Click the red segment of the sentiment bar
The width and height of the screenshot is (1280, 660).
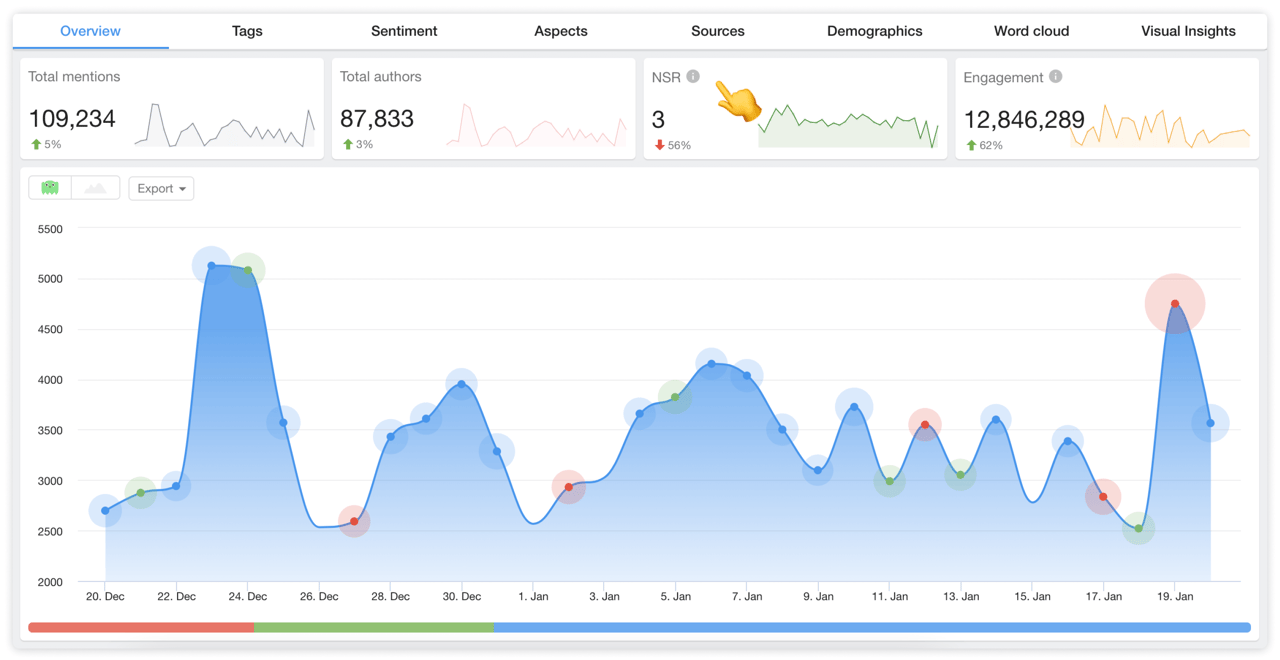tap(140, 627)
